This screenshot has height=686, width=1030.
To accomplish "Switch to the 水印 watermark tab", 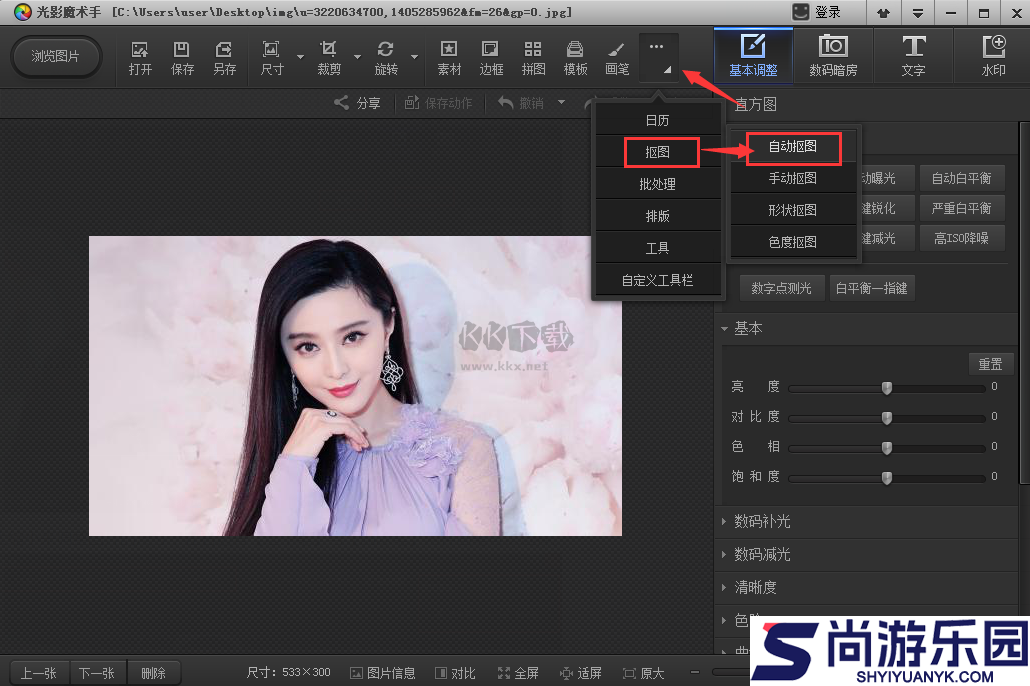I will pyautogui.click(x=993, y=56).
